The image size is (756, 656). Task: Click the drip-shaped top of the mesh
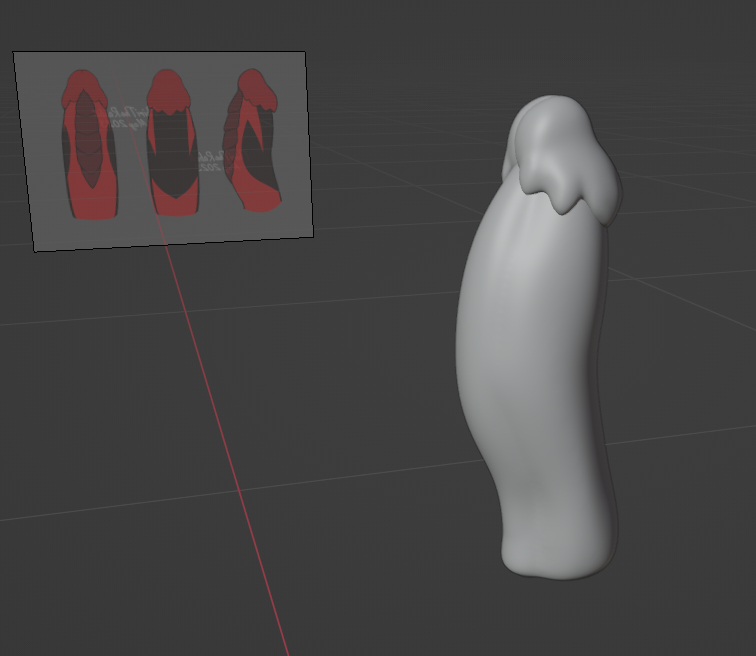point(560,150)
